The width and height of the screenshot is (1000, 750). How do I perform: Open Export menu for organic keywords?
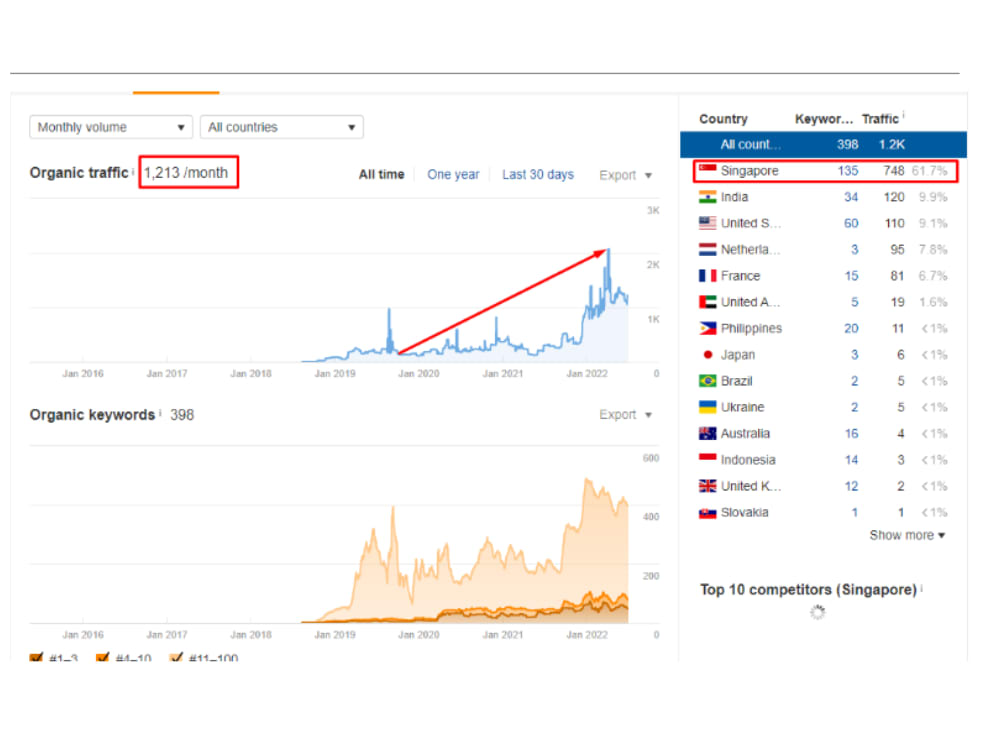pos(625,415)
